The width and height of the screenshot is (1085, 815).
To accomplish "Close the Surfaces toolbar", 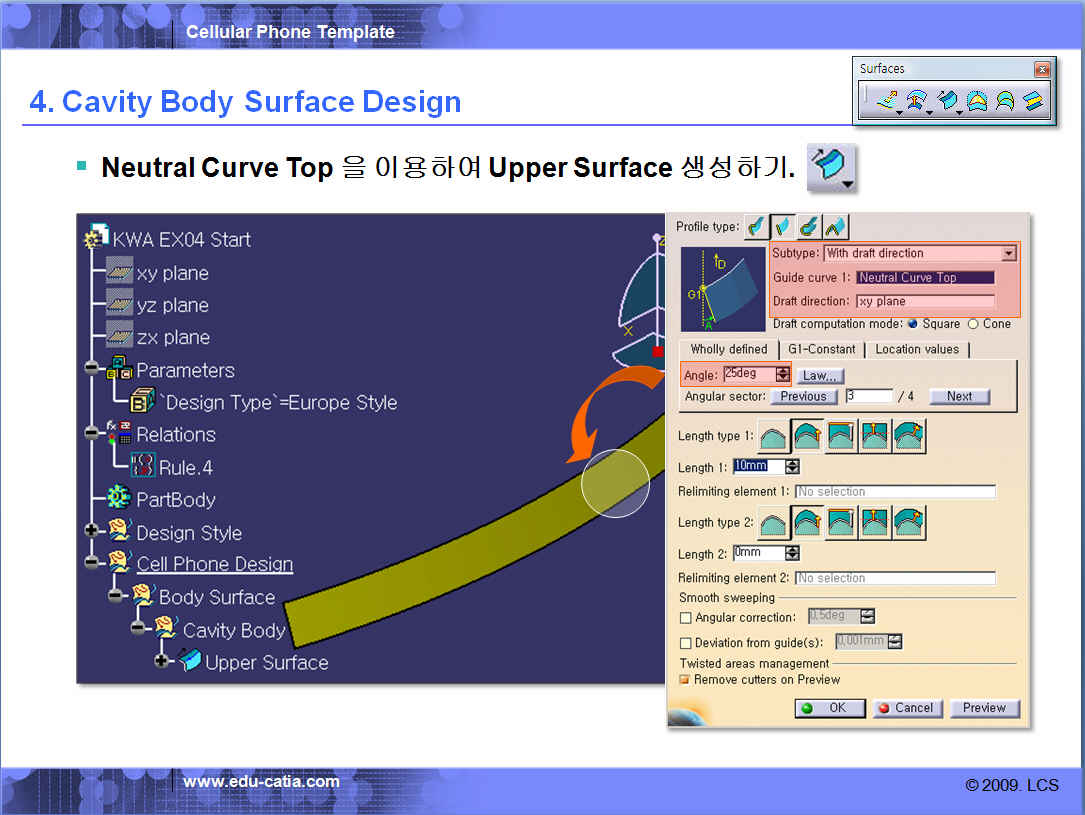I will click(1042, 69).
